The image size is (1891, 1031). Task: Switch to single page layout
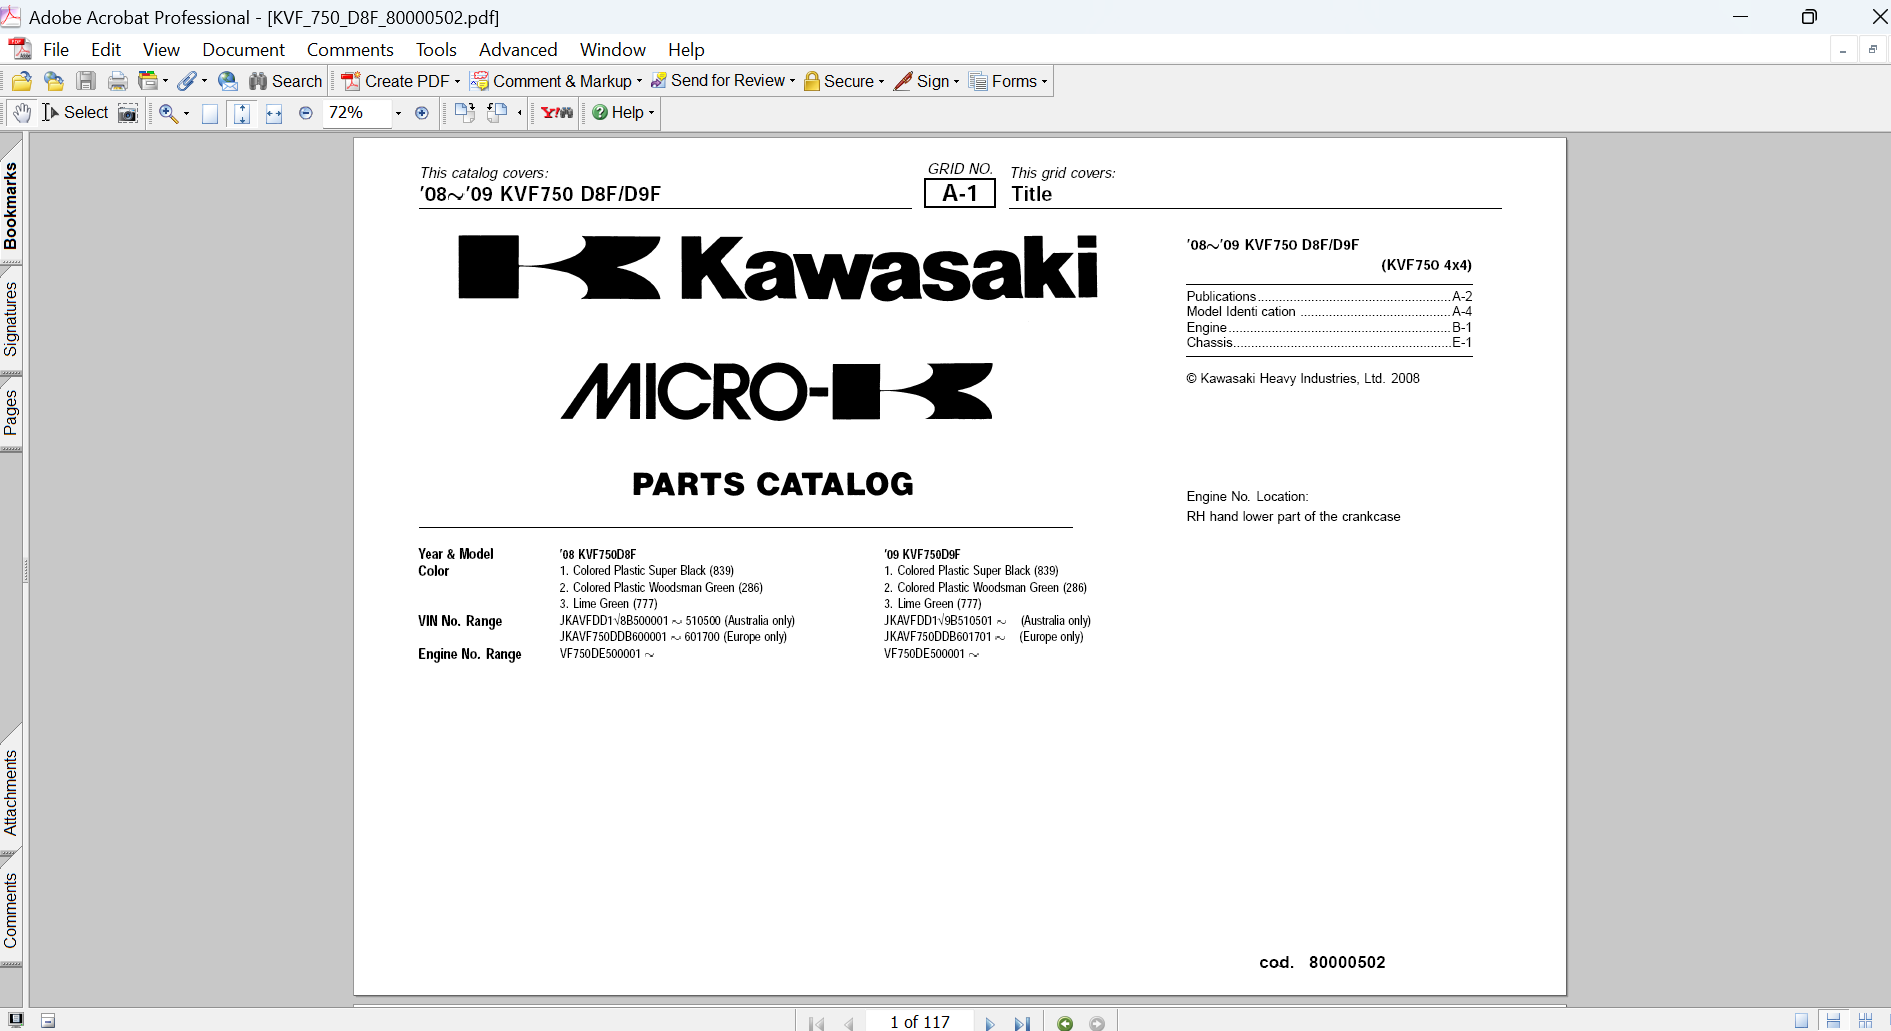point(1801,1021)
